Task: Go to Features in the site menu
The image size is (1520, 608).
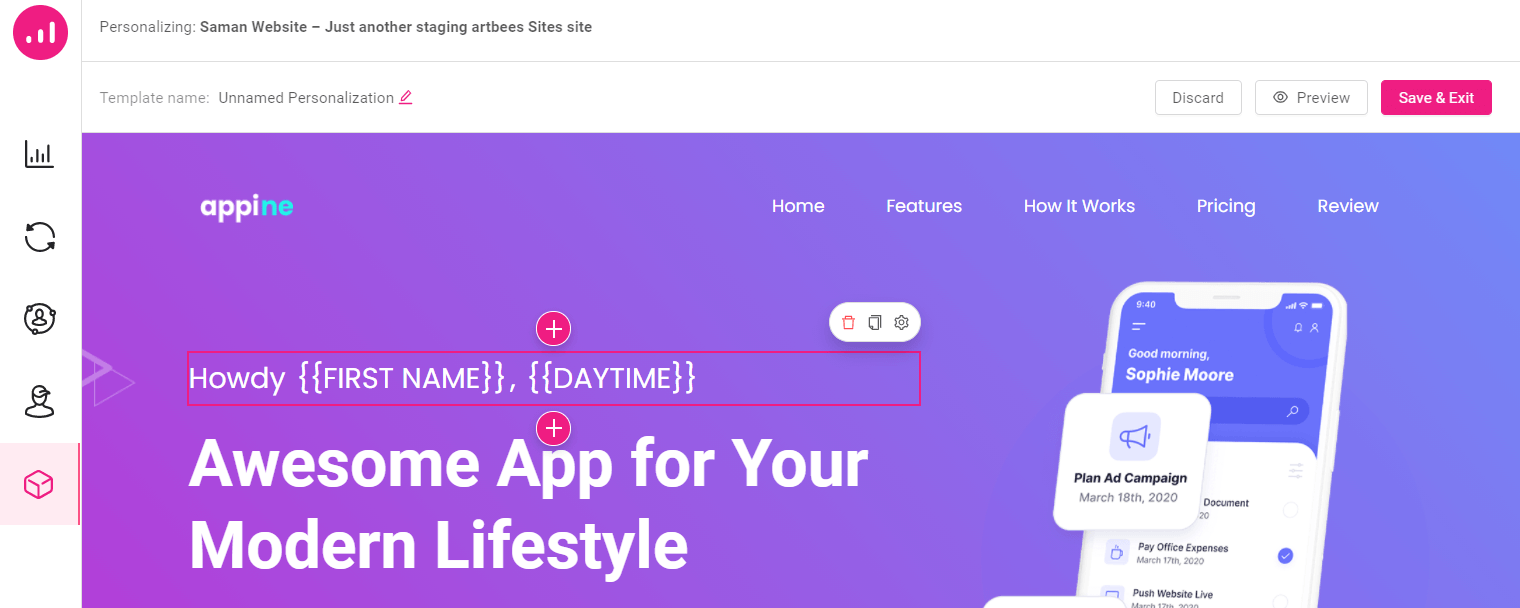Action: [x=924, y=206]
